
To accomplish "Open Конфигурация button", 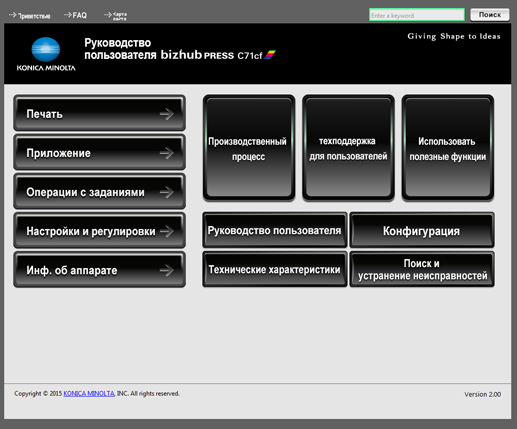I will click(422, 230).
